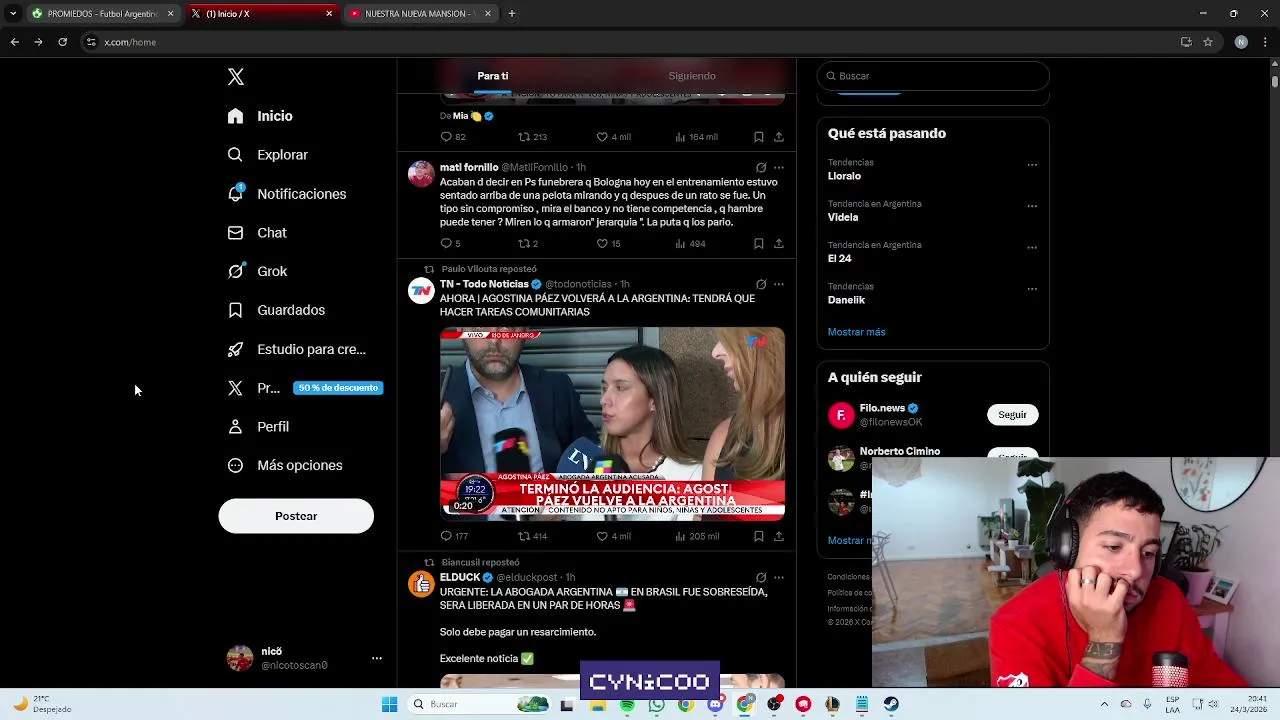Open Guardados bookmarks page
The width and height of the screenshot is (1280, 720).
275,310
